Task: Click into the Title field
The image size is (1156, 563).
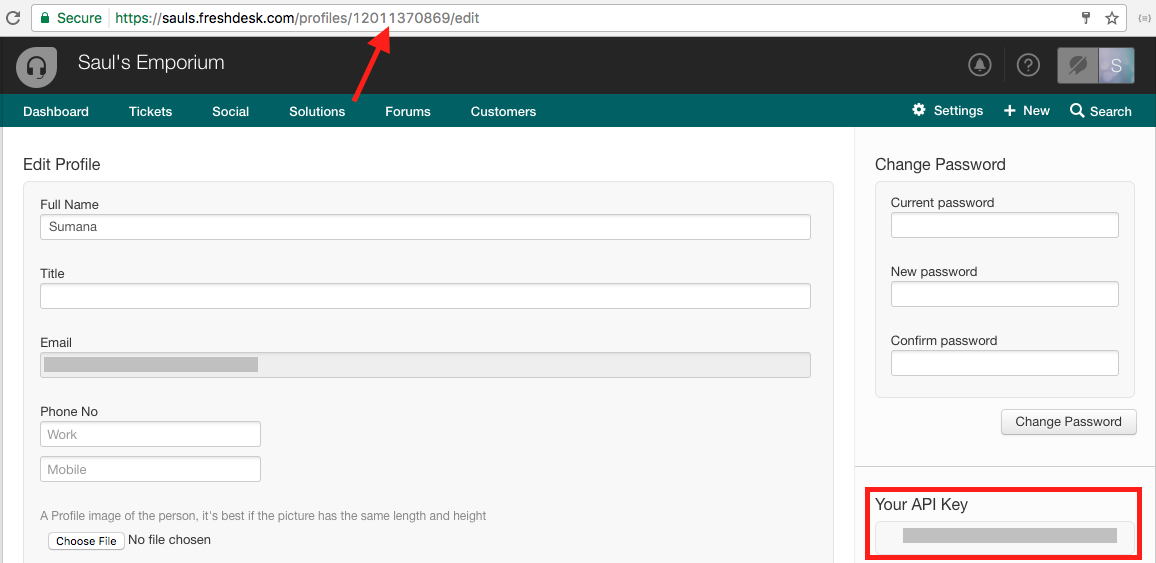Action: click(425, 296)
